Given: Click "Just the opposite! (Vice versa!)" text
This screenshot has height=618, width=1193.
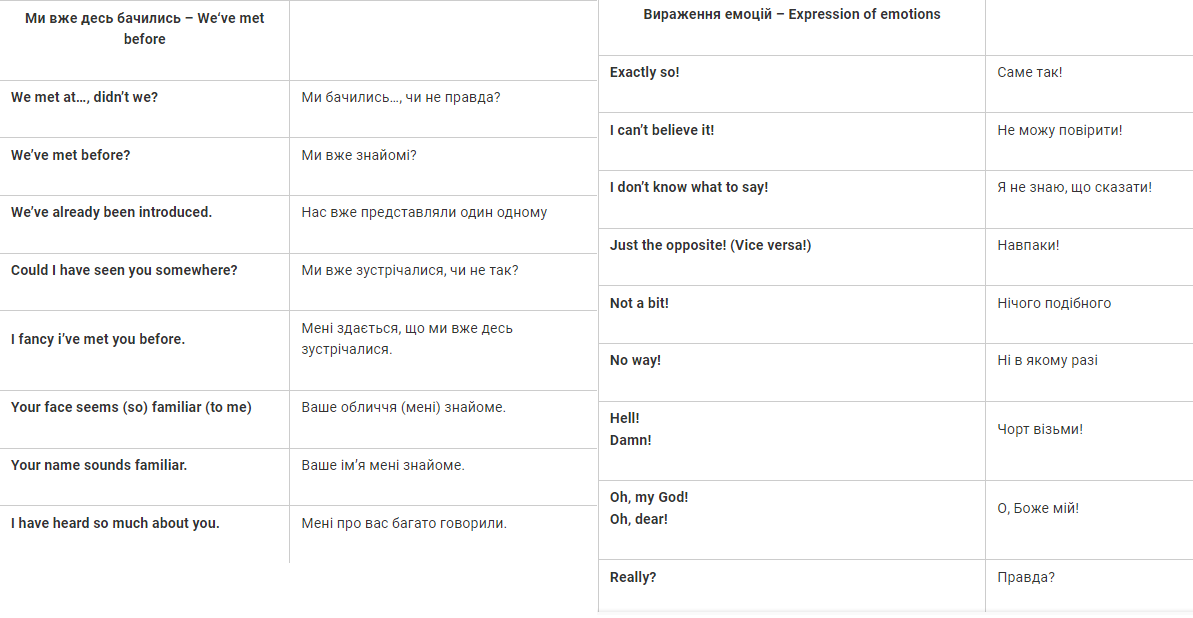Looking at the screenshot, I should click(x=710, y=245).
